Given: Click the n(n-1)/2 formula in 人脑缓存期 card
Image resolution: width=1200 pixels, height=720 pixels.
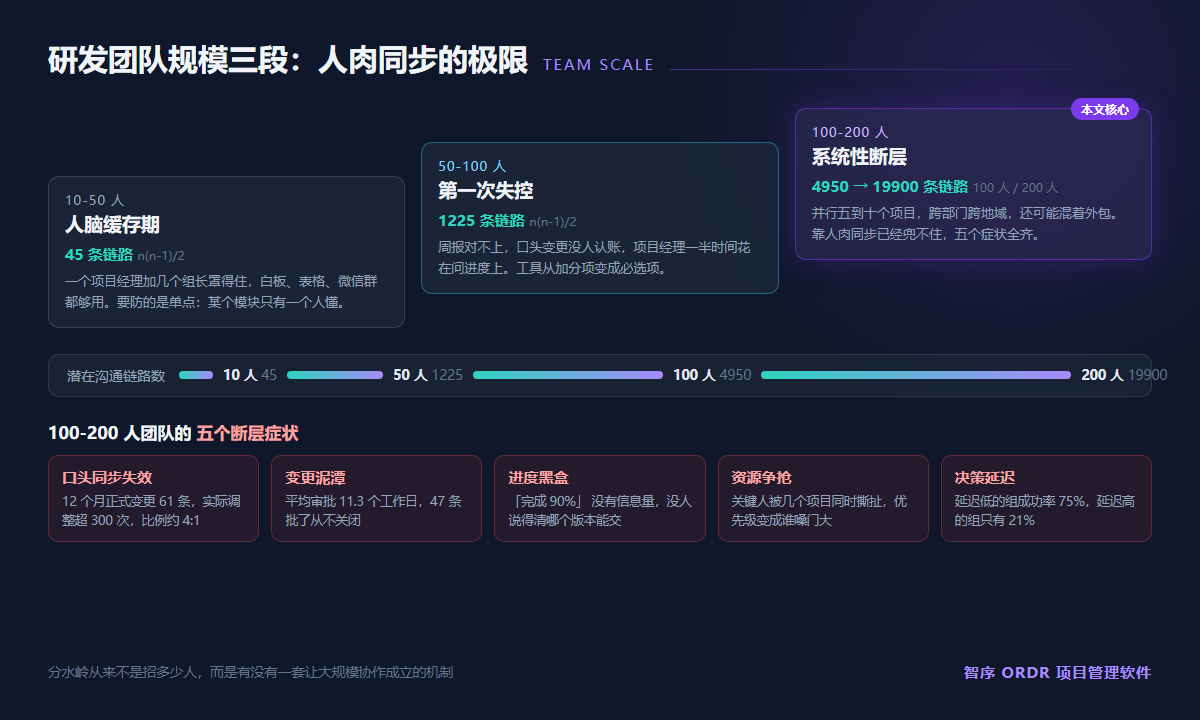Looking at the screenshot, I should click(x=161, y=256).
